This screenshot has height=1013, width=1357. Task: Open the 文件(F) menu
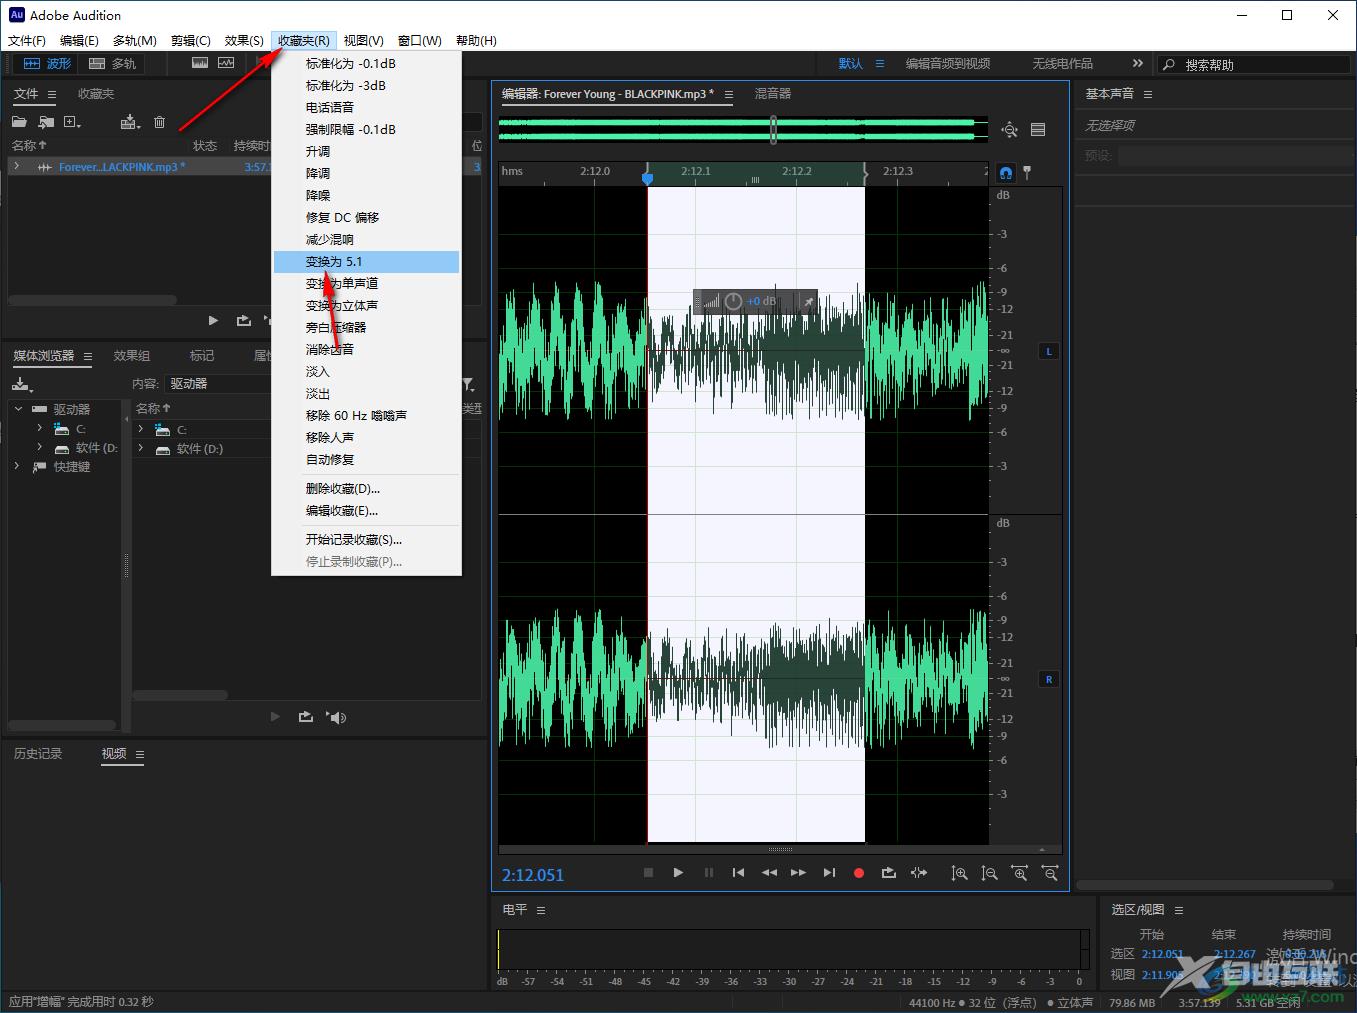[x=27, y=40]
